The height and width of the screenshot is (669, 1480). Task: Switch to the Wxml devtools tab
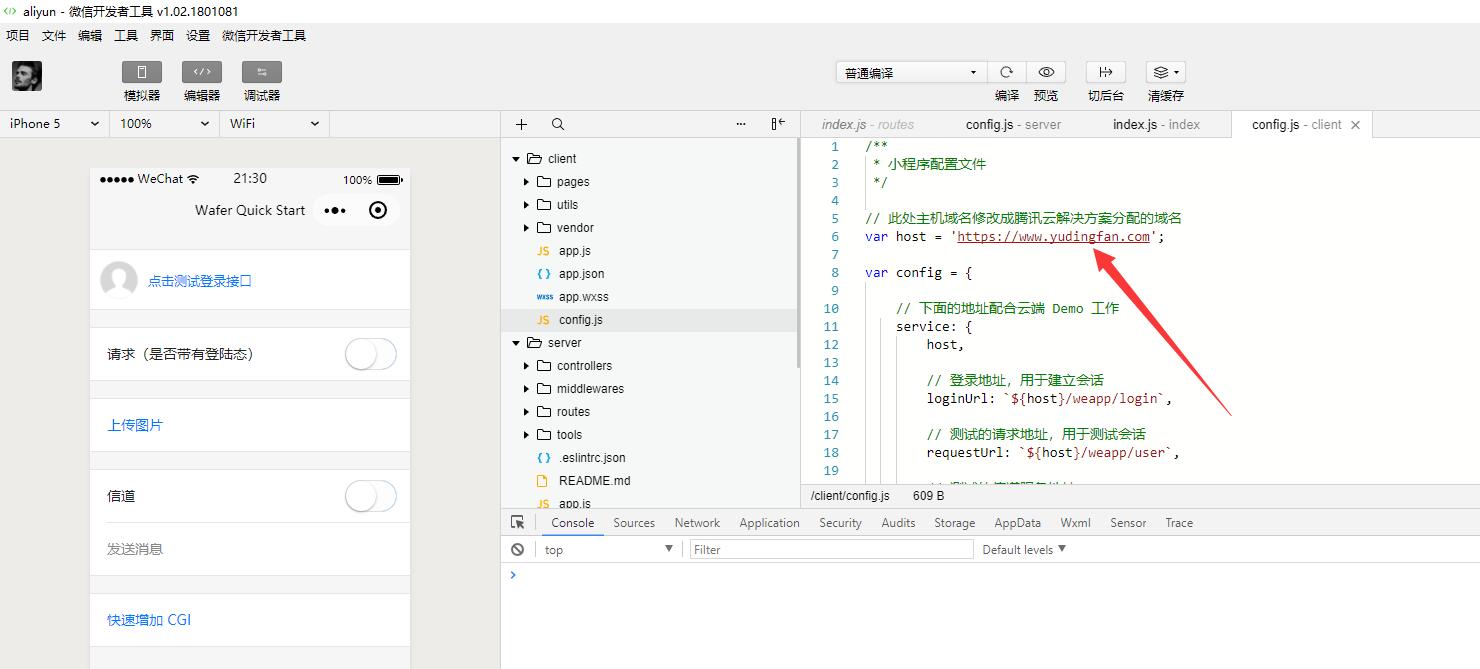pyautogui.click(x=1075, y=522)
